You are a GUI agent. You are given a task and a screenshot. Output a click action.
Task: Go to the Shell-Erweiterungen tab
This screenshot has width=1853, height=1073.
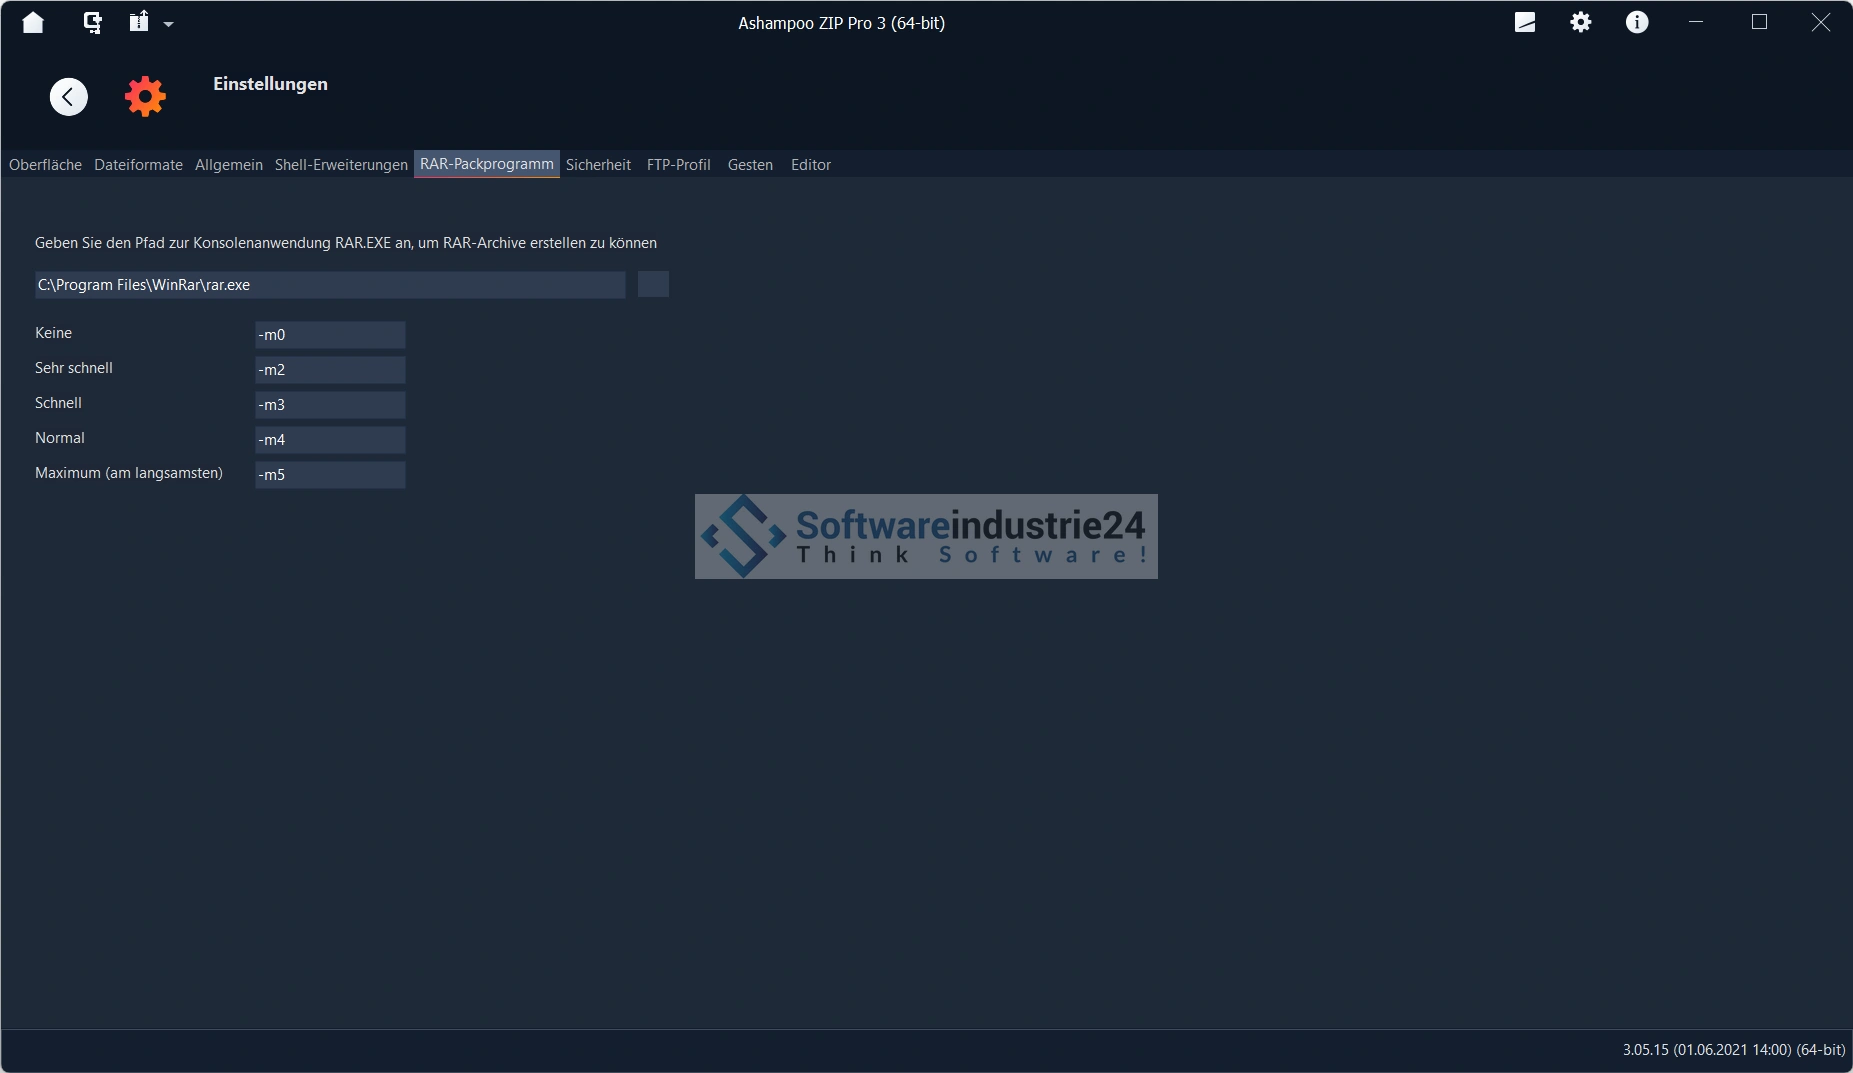[x=341, y=165]
